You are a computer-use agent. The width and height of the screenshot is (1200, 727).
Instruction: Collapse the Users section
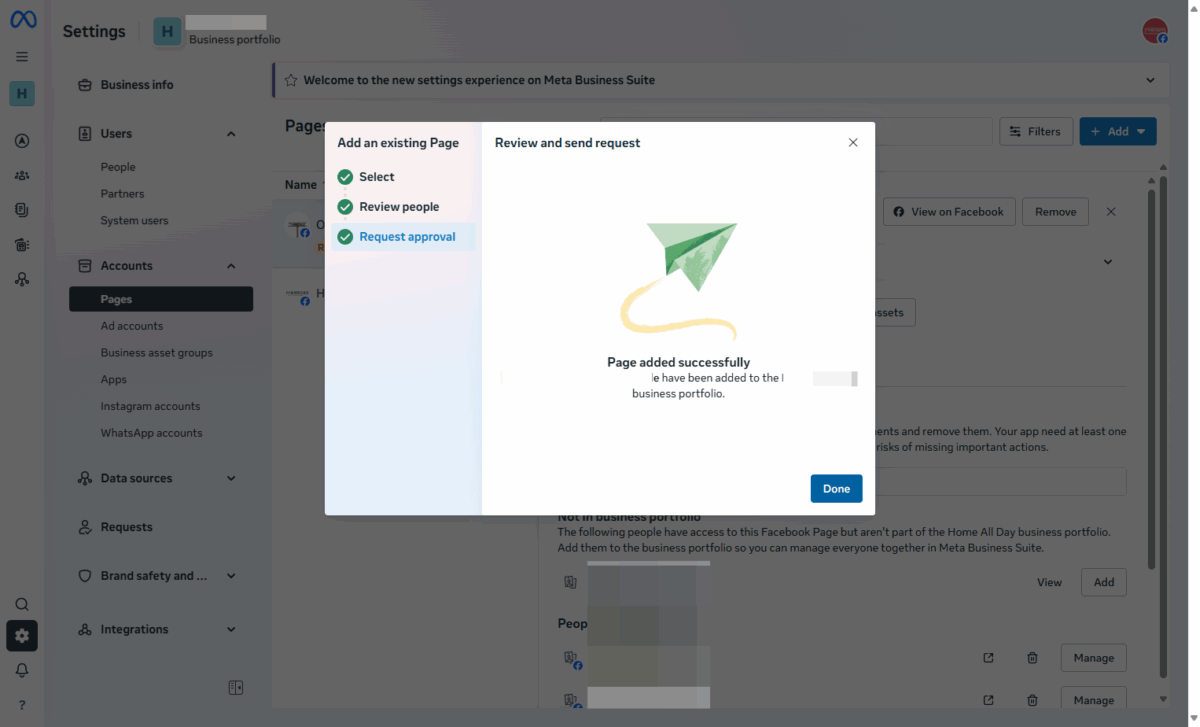(231, 134)
